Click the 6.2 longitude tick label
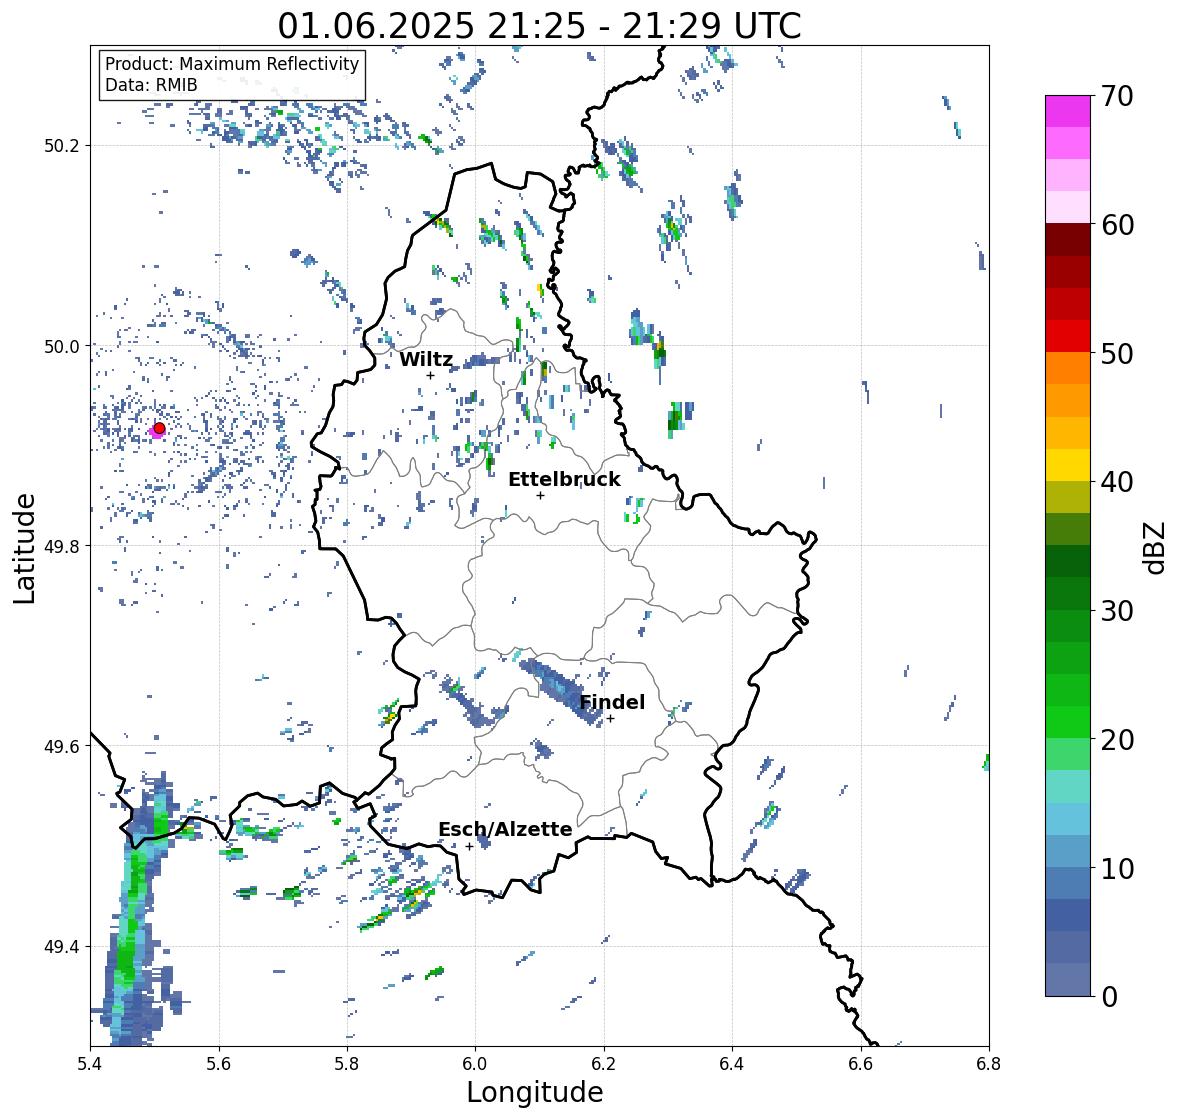 coord(604,1064)
